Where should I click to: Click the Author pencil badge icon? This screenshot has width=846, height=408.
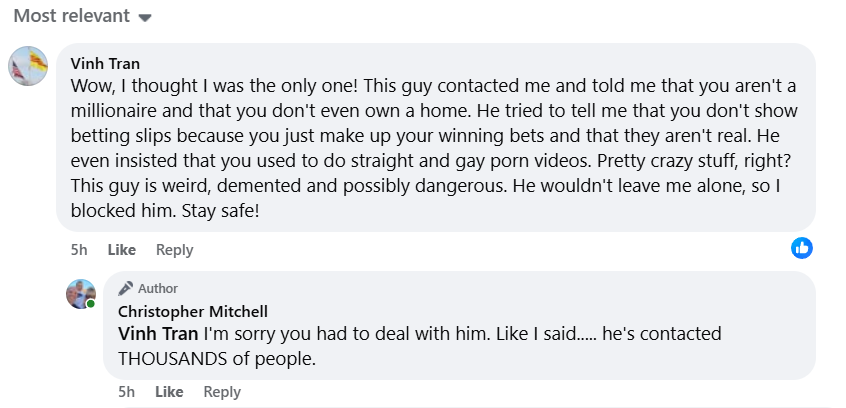tap(125, 288)
